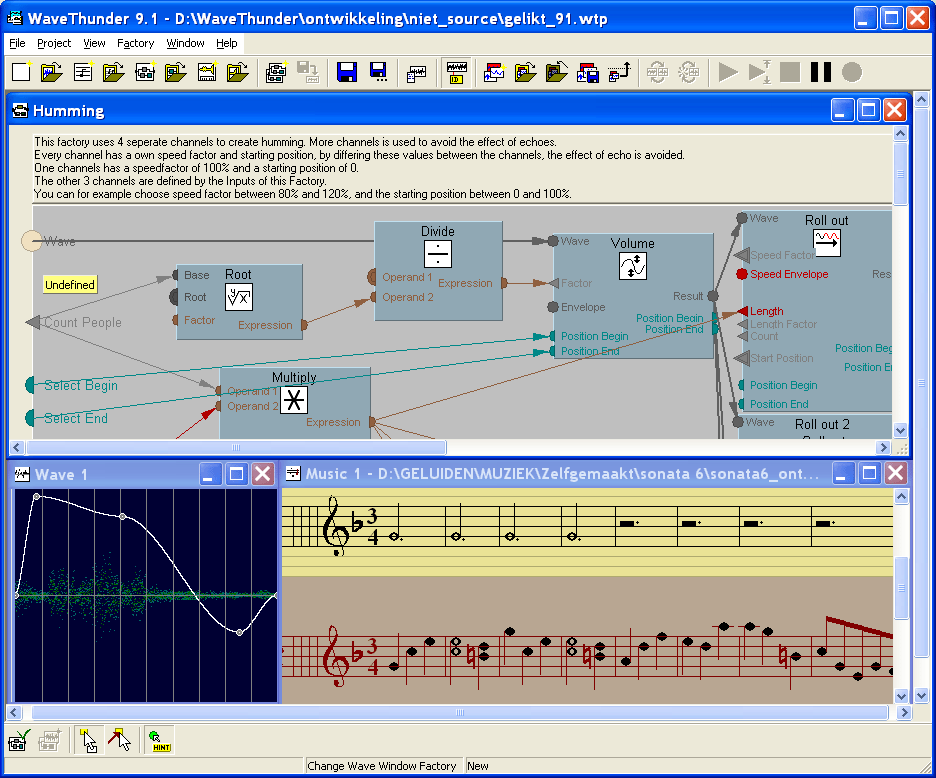Click the square Stop button
This screenshot has height=778, width=936.
point(790,72)
